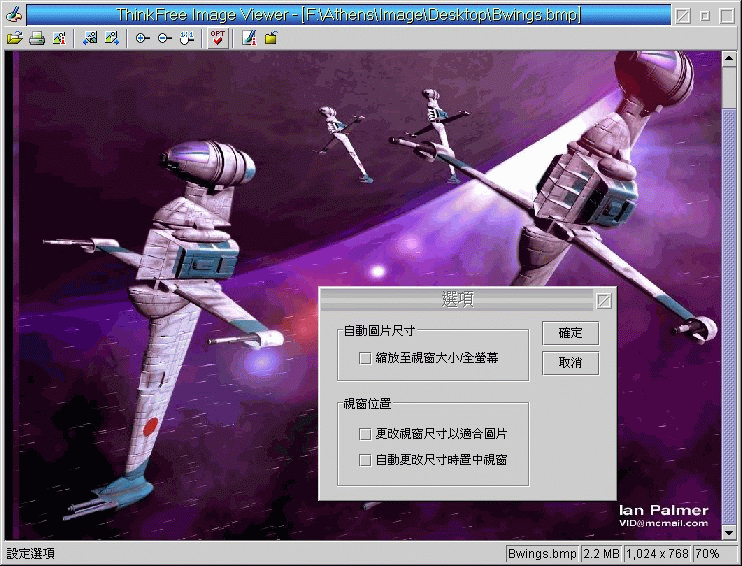Click the vertical scrollbar up arrow
The width and height of the screenshot is (742, 566).
click(x=729, y=59)
